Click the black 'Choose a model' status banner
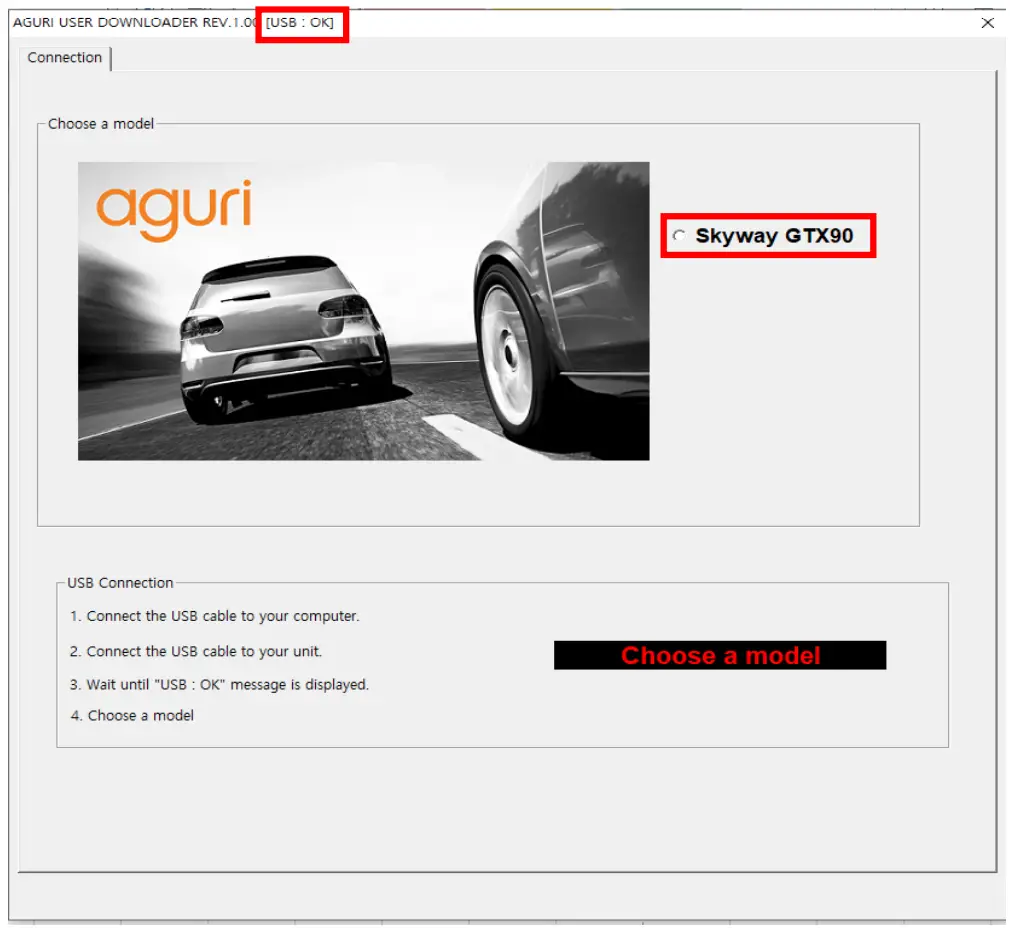 [x=719, y=655]
